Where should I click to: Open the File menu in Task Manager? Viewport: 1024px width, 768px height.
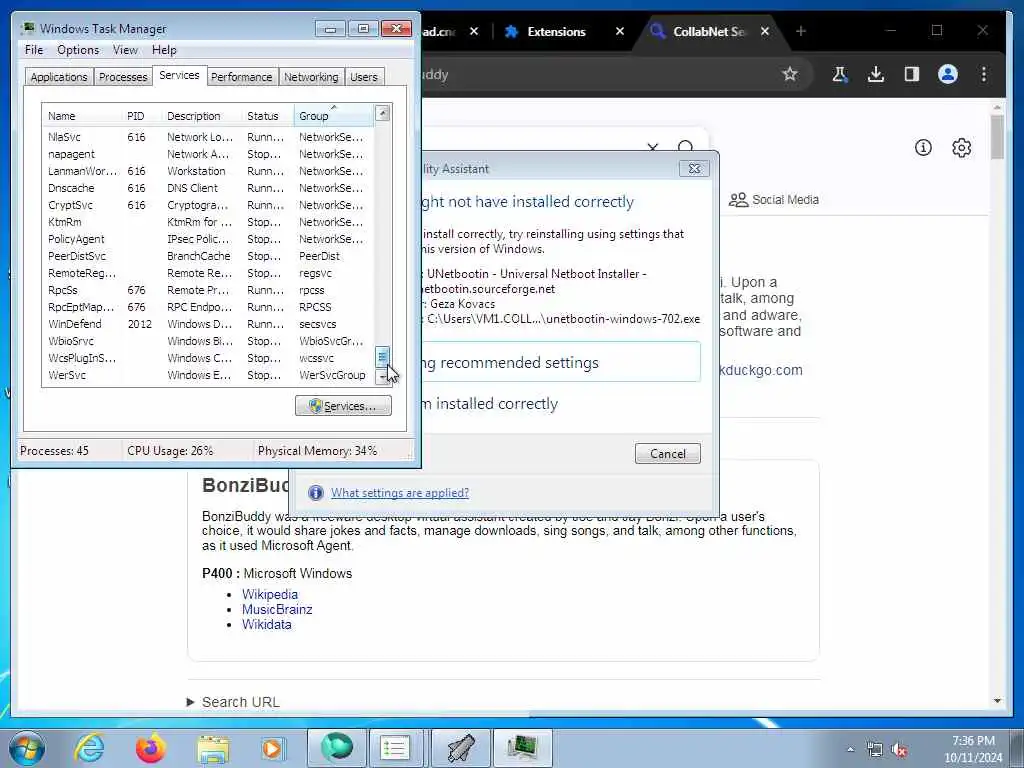point(34,50)
